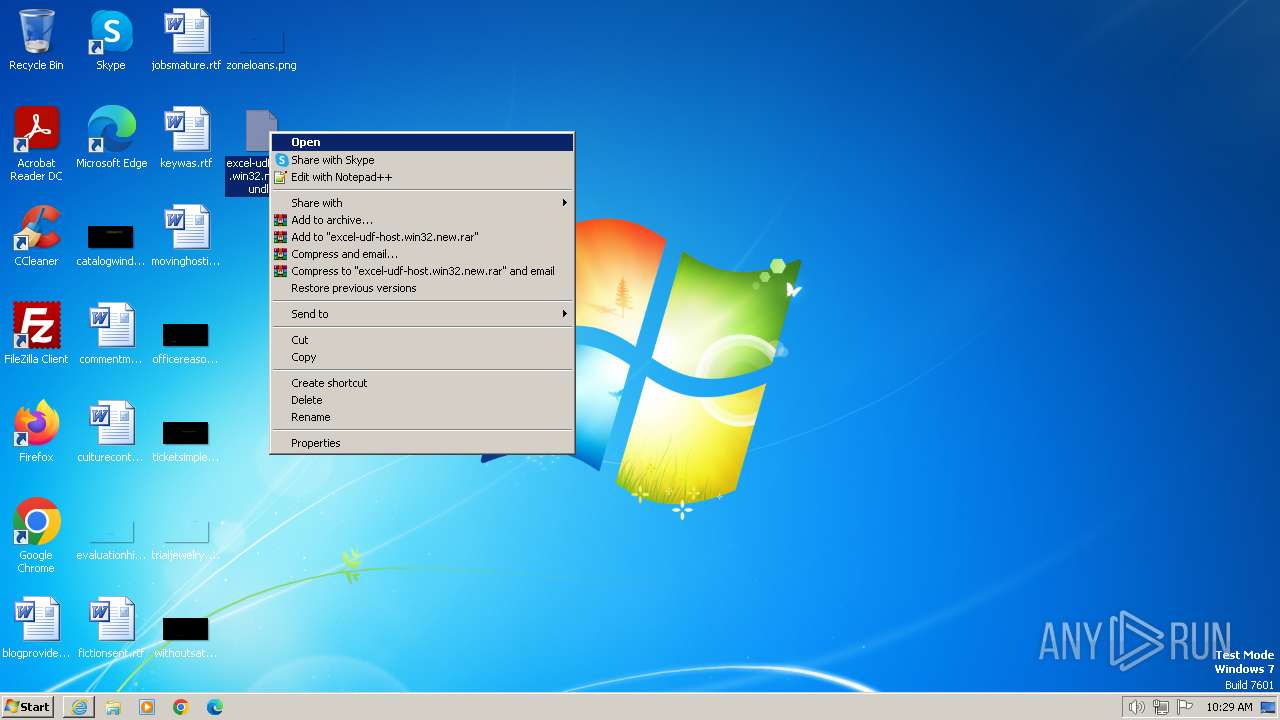
Task: Choose Edit with Notepad++
Action: click(423, 177)
